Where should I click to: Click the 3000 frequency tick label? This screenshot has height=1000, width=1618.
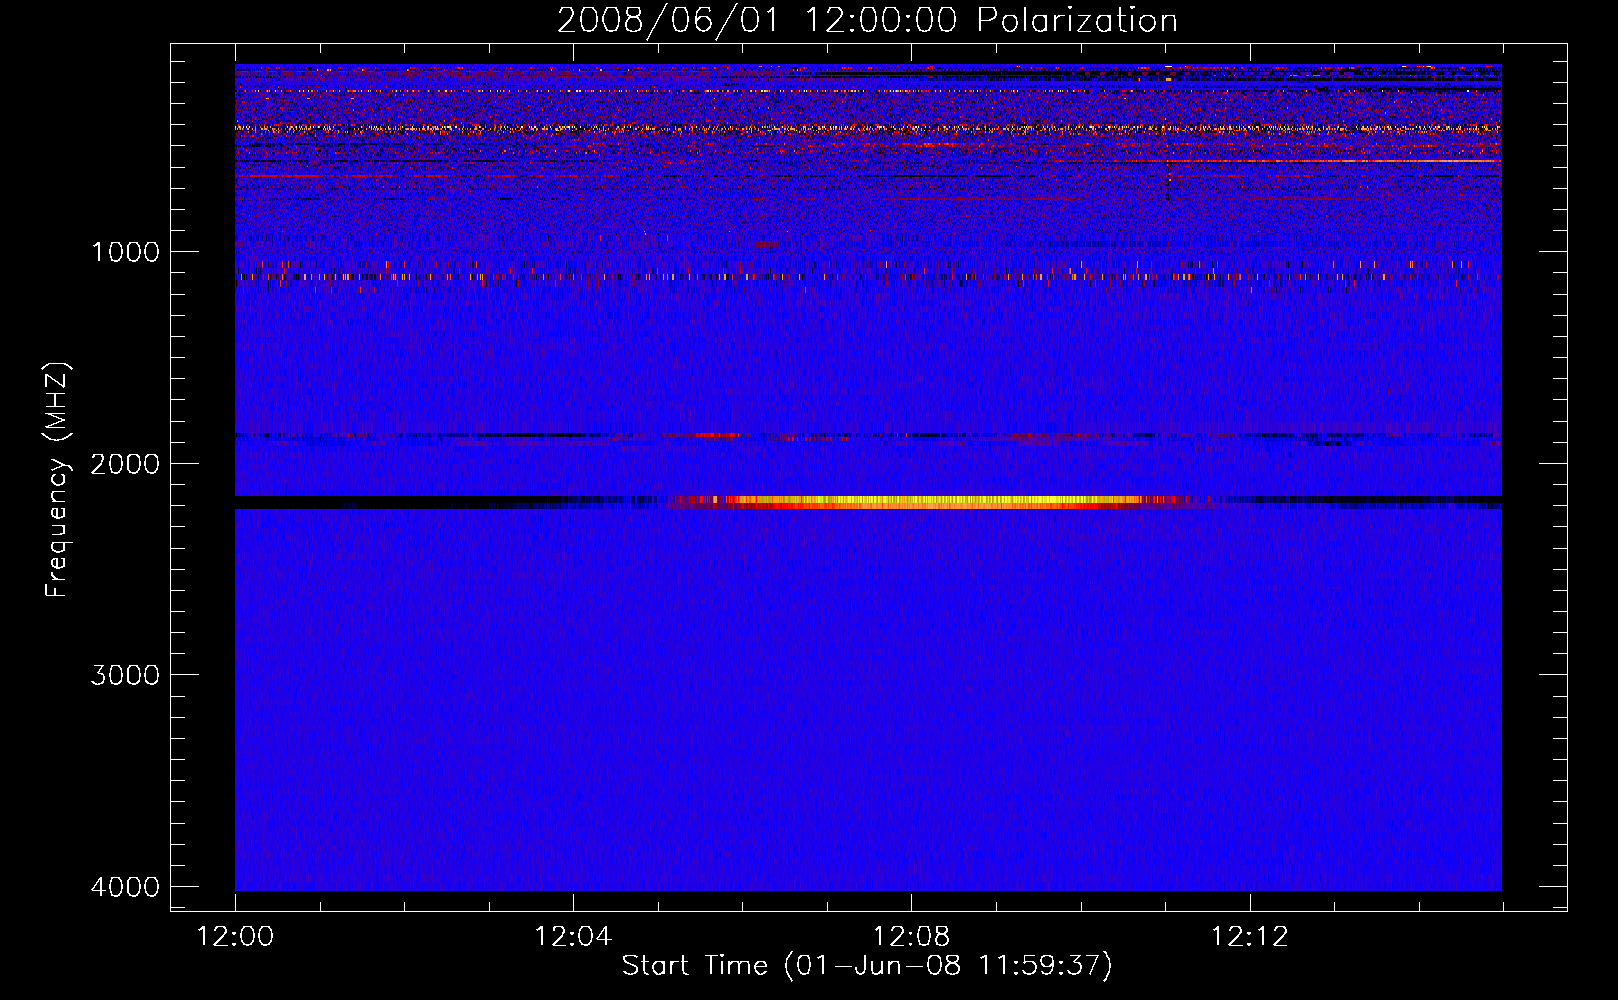tap(125, 675)
